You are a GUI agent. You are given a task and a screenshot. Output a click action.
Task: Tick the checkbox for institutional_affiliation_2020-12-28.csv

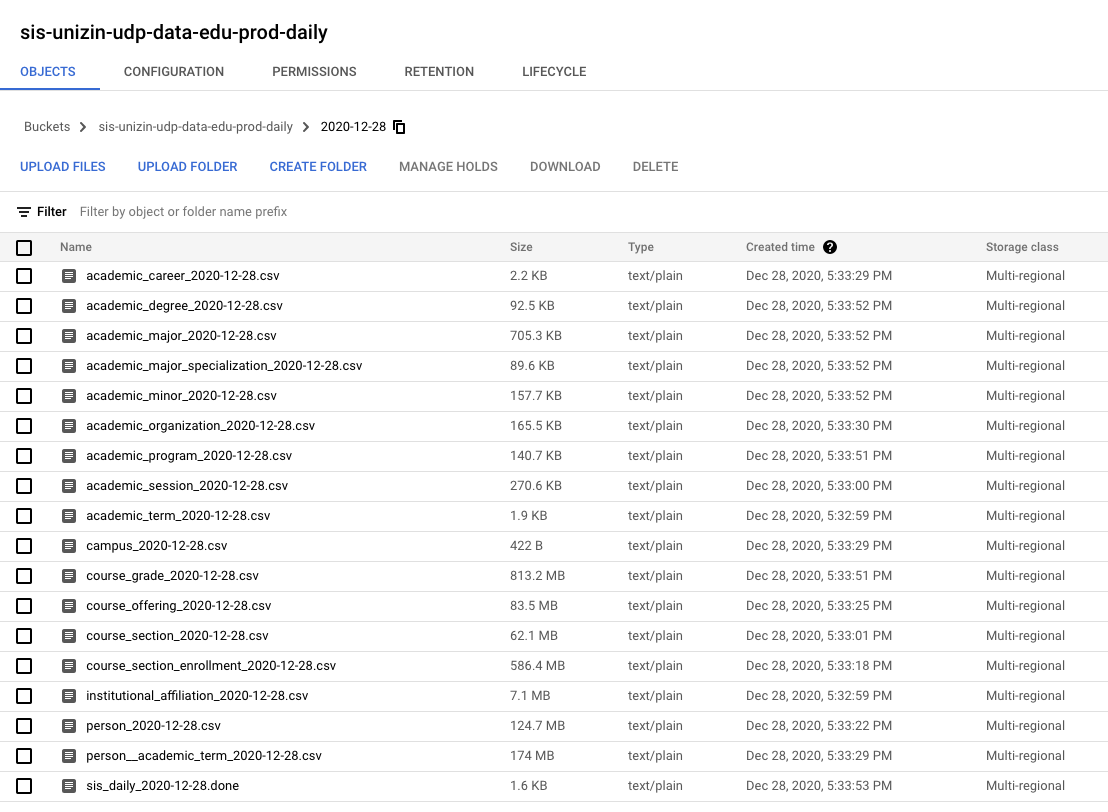(24, 696)
